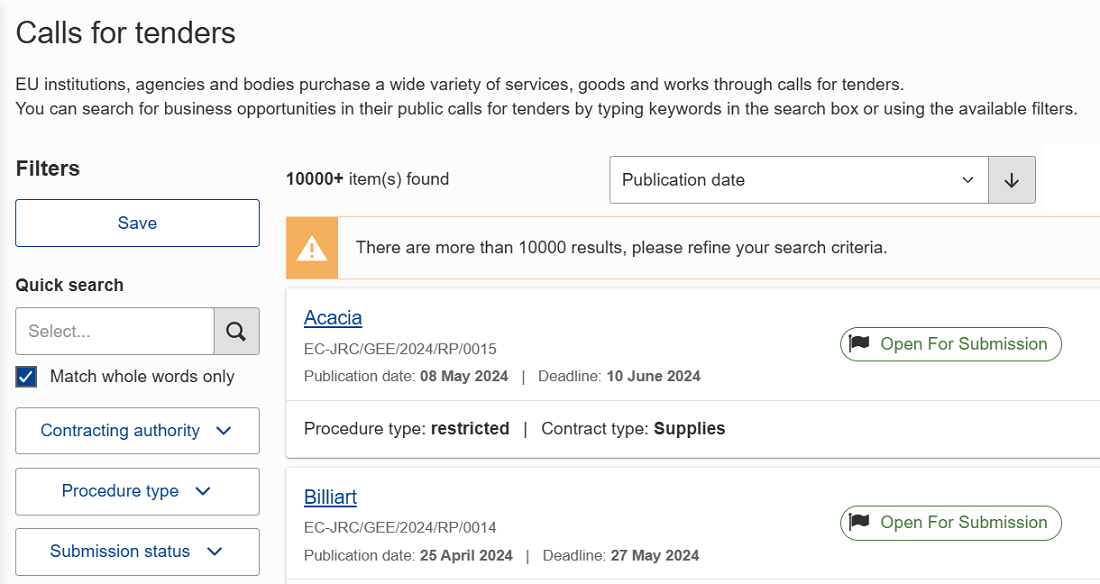1100x584 pixels.
Task: Open the Publication date sort dropdown
Action: click(799, 180)
